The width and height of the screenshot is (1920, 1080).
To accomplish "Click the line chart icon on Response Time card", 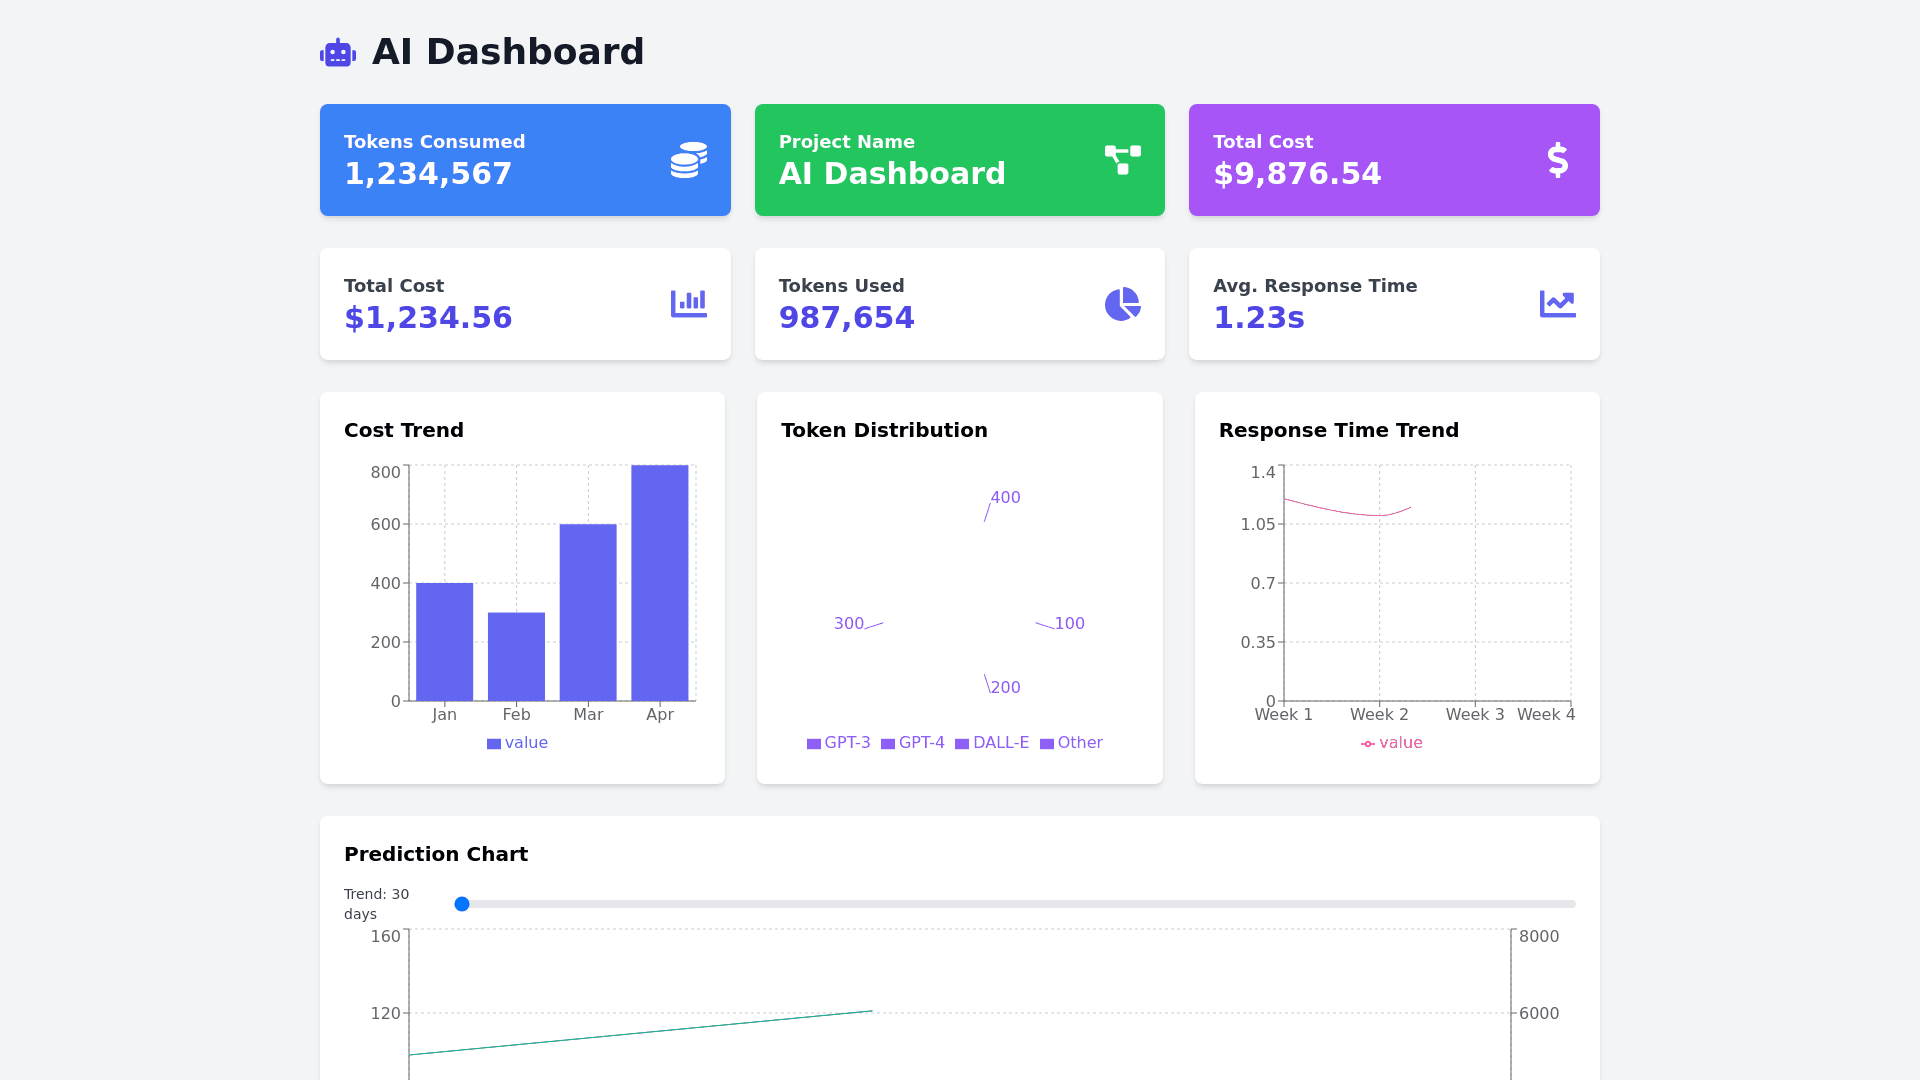I will tap(1557, 304).
